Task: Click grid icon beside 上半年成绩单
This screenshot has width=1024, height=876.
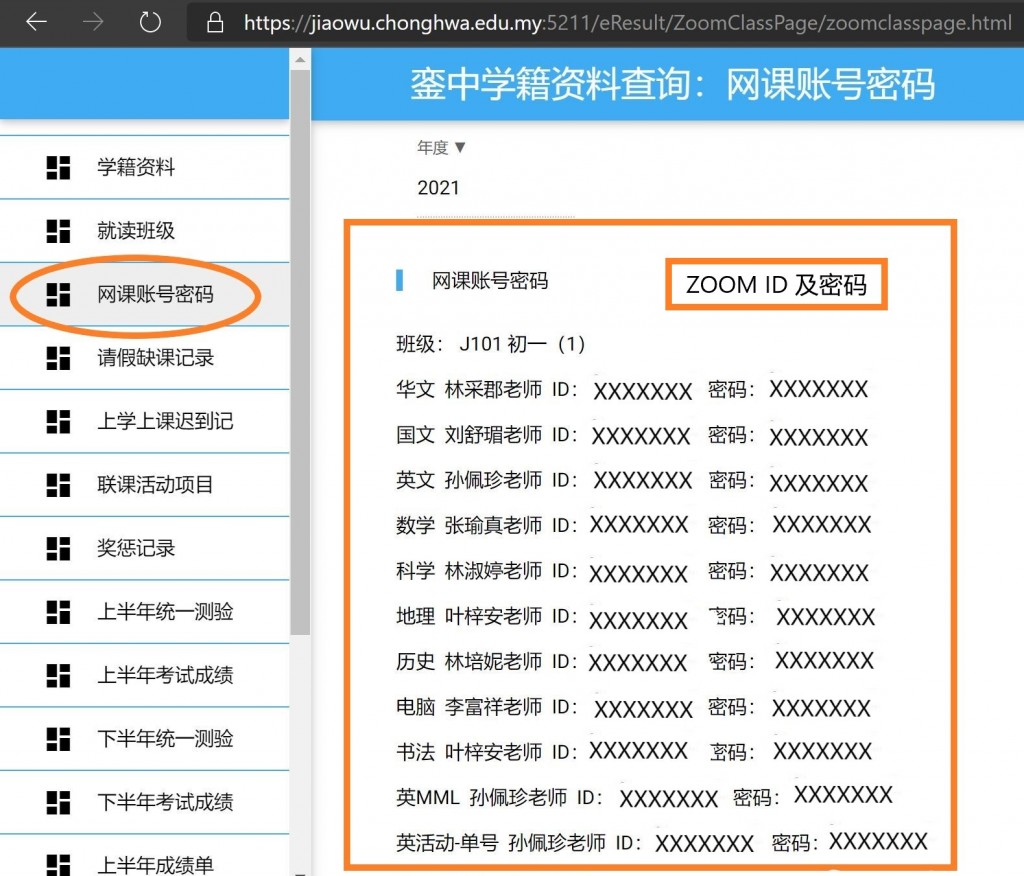Action: tap(58, 864)
